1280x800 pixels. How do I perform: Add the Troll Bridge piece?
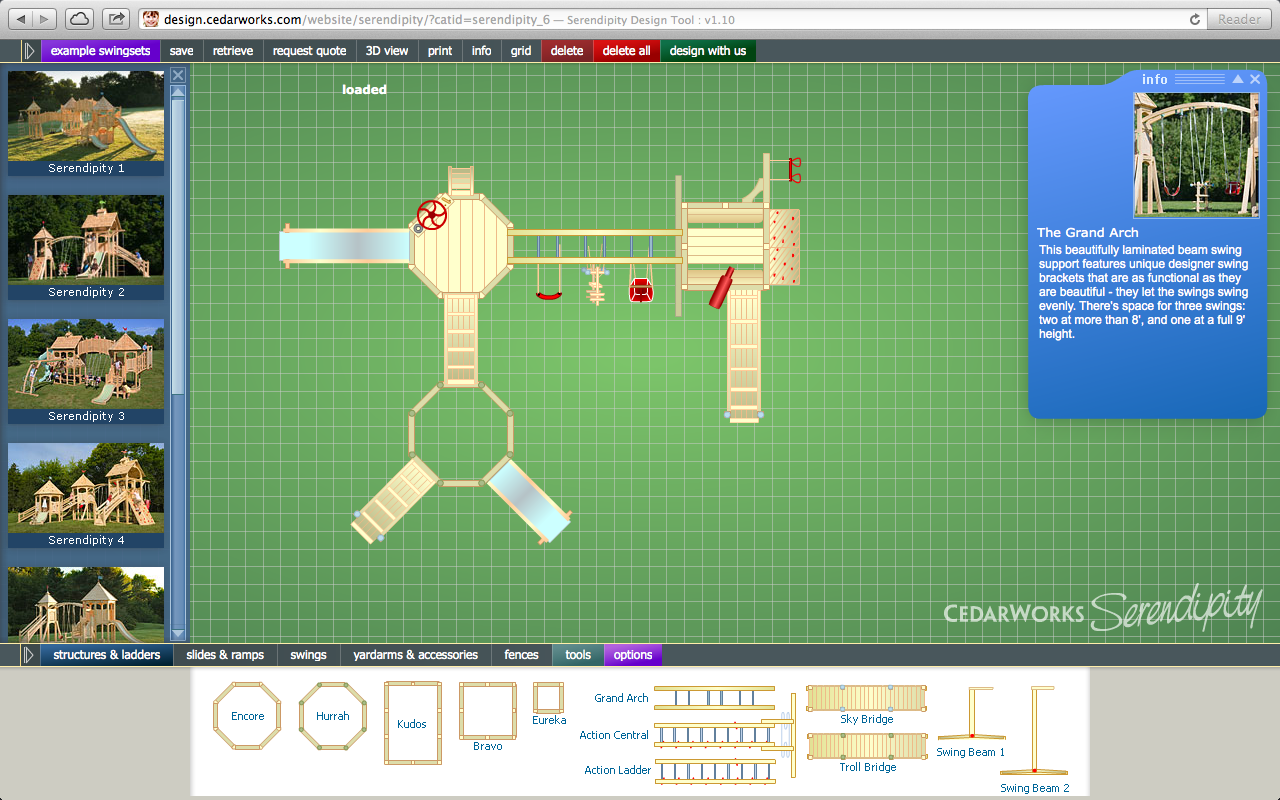pyautogui.click(x=866, y=746)
